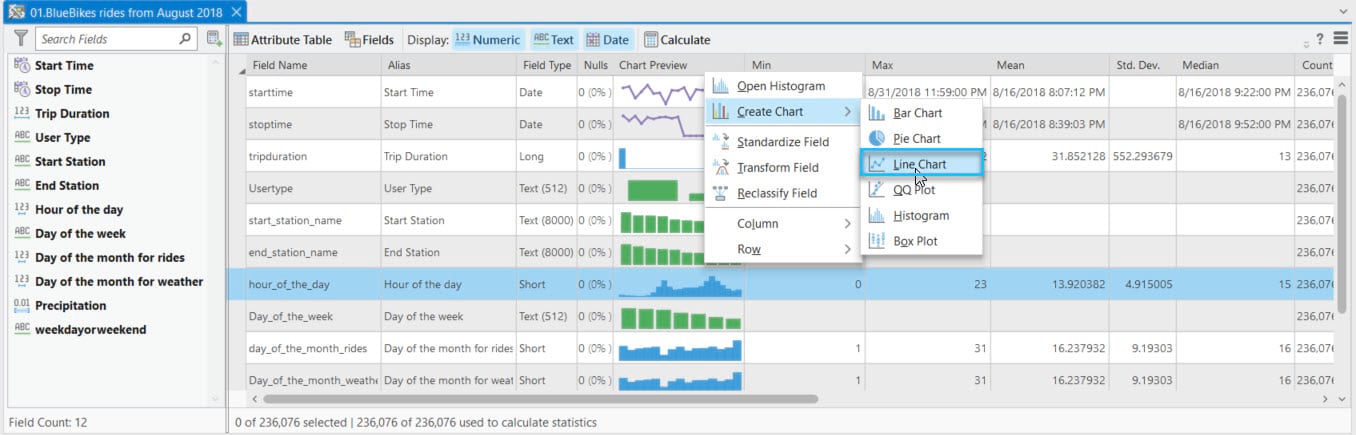
Task: Expand the Row submenu
Action: pyautogui.click(x=782, y=249)
